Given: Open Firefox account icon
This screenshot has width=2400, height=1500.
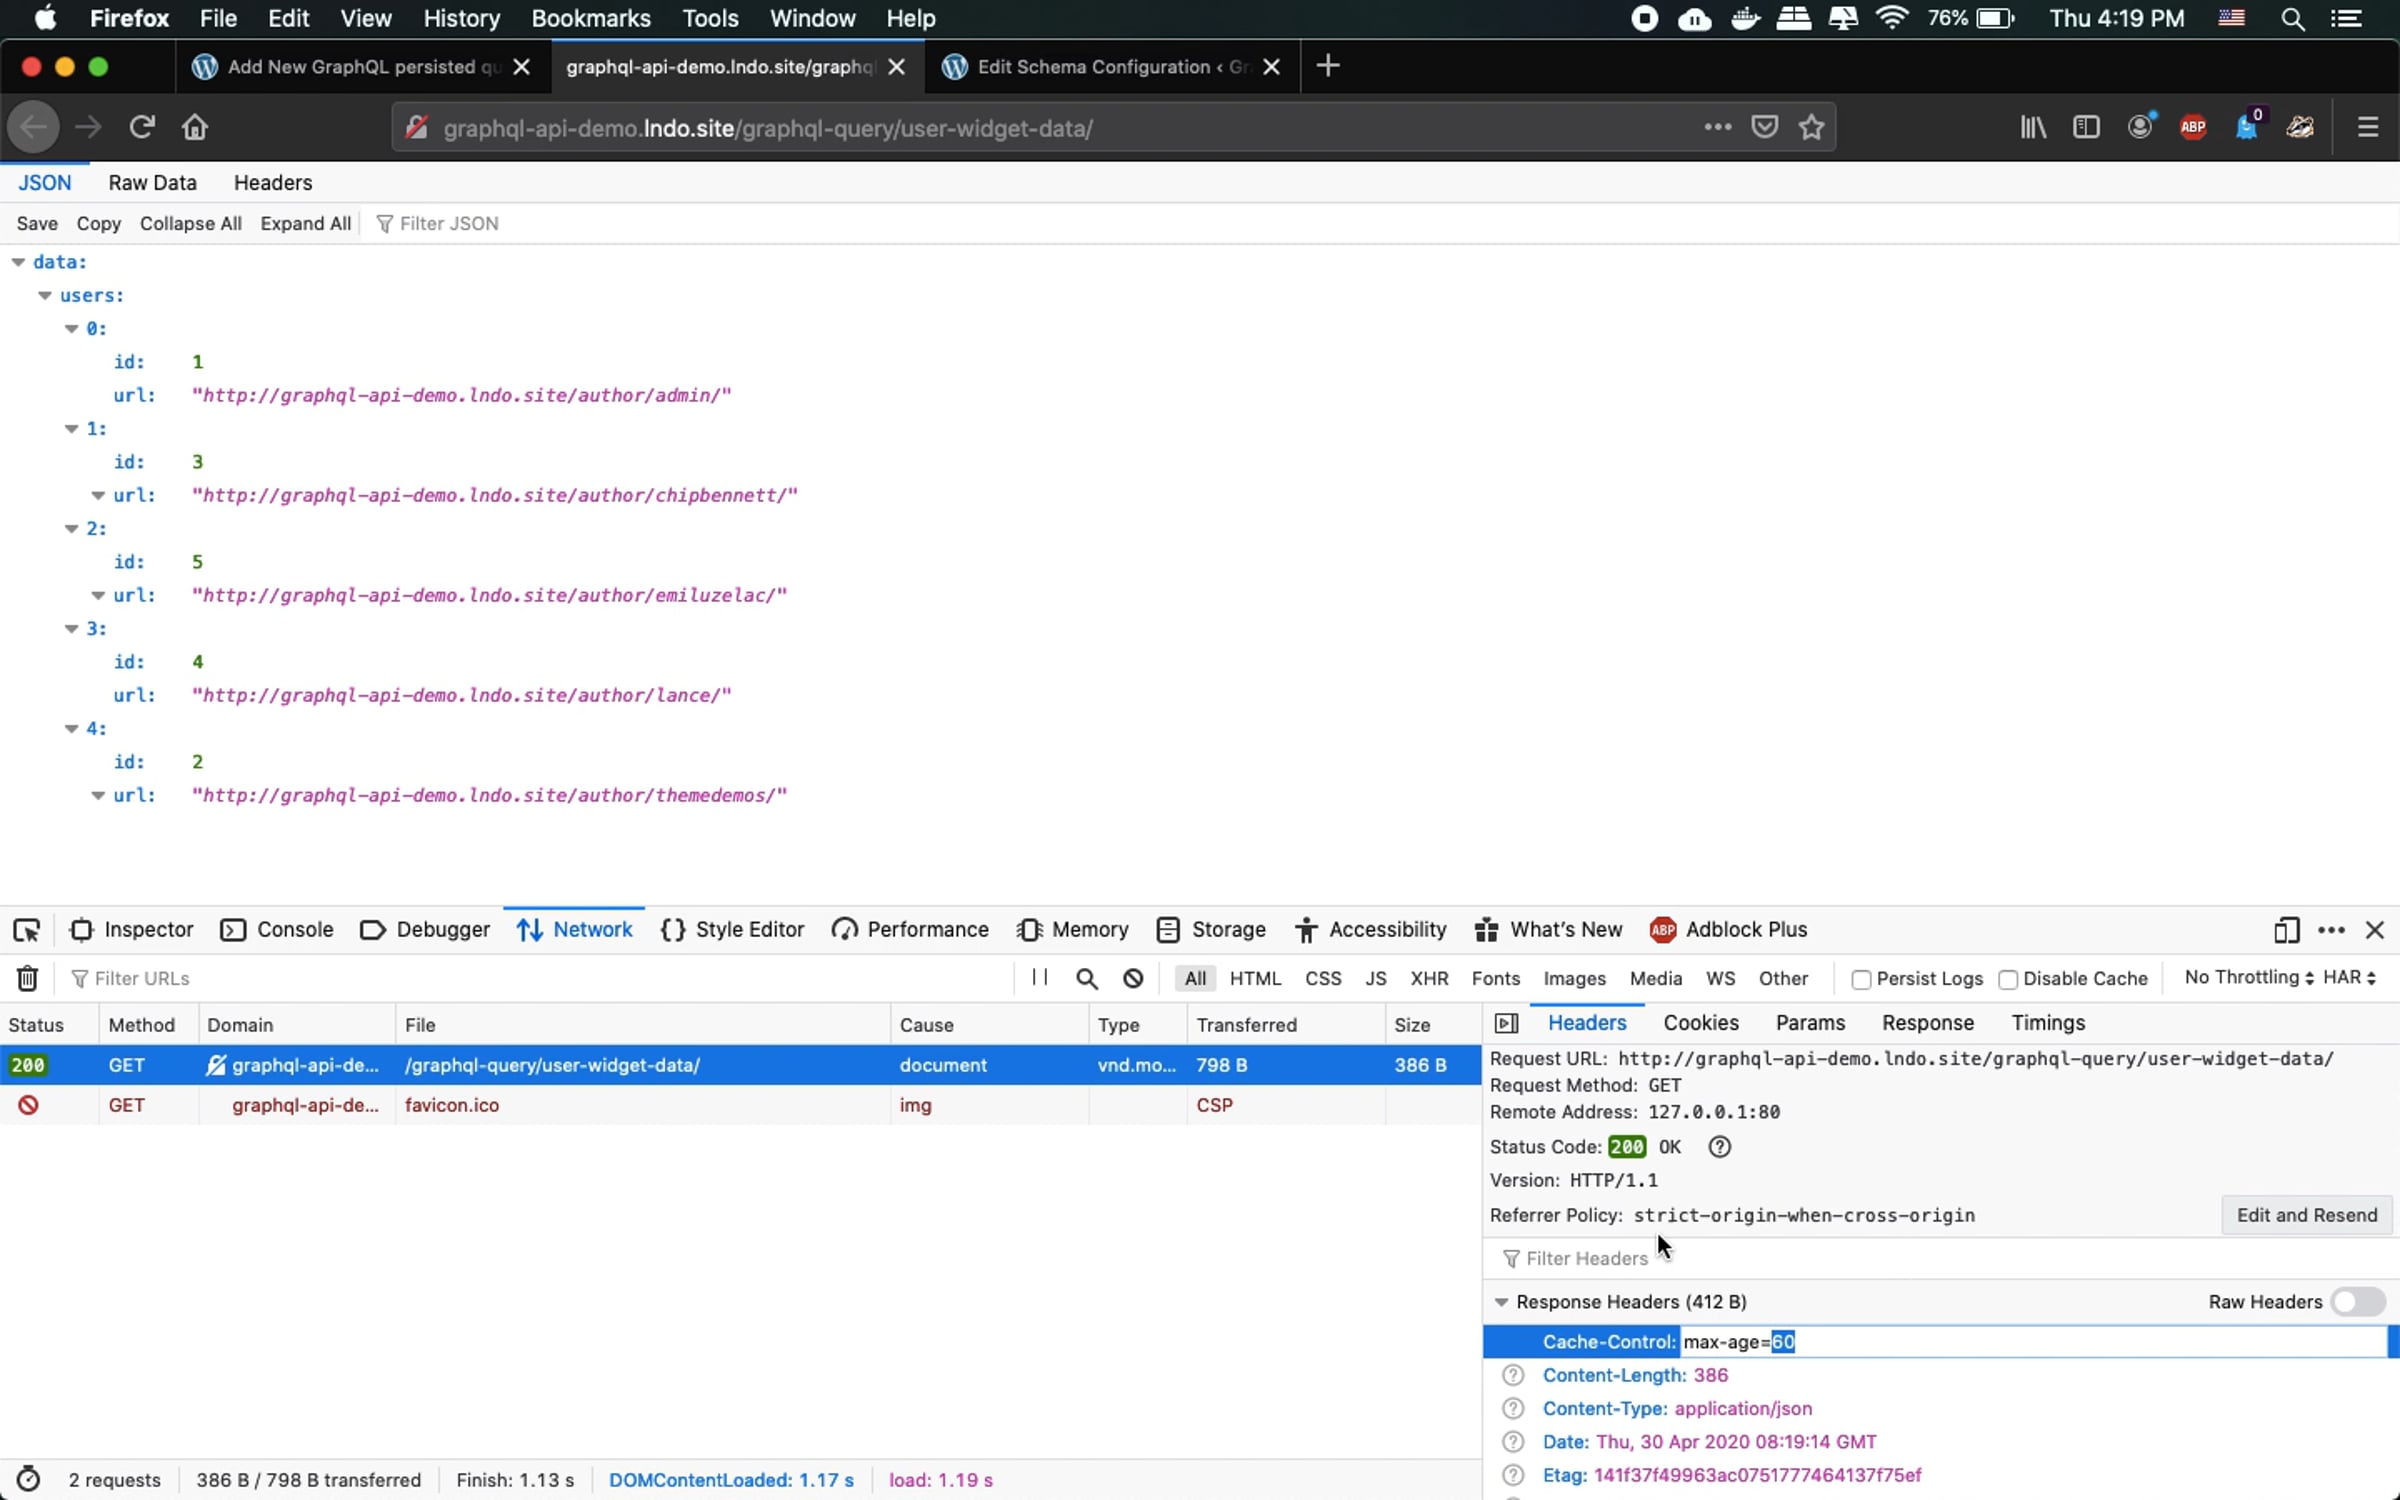Looking at the screenshot, I should [2140, 127].
